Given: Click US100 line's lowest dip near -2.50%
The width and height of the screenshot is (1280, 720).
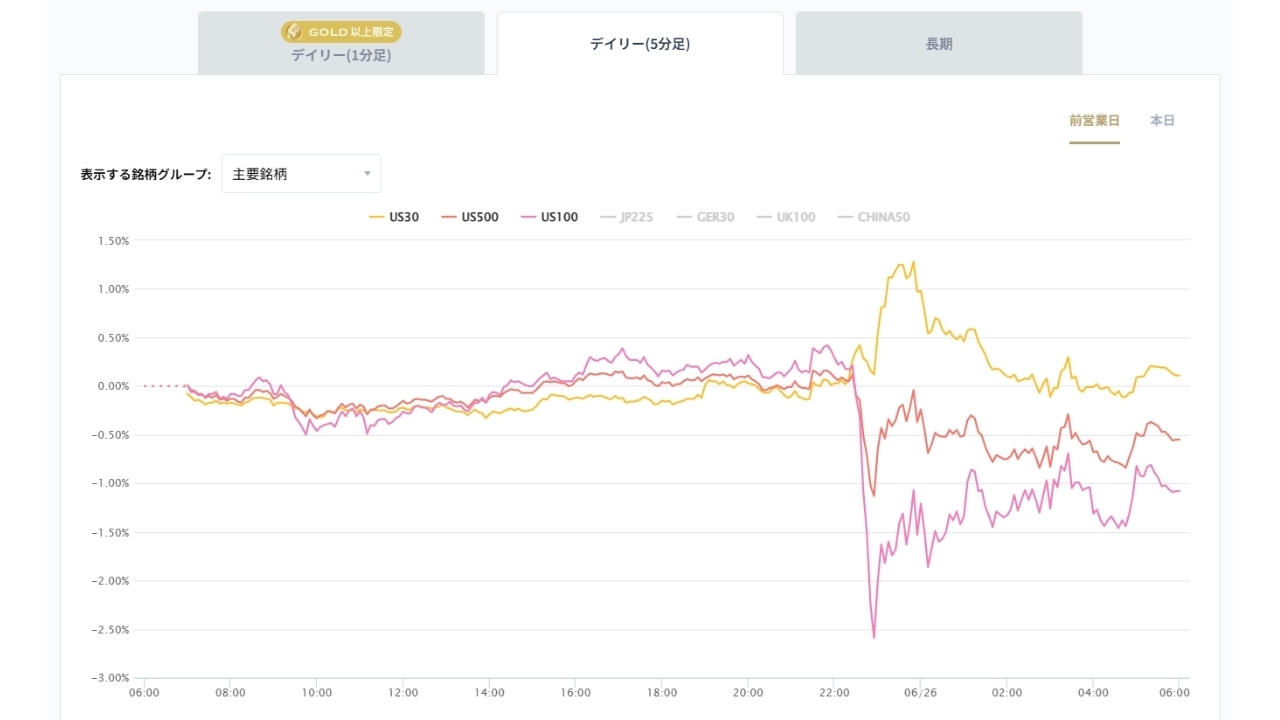Looking at the screenshot, I should 874,637.
